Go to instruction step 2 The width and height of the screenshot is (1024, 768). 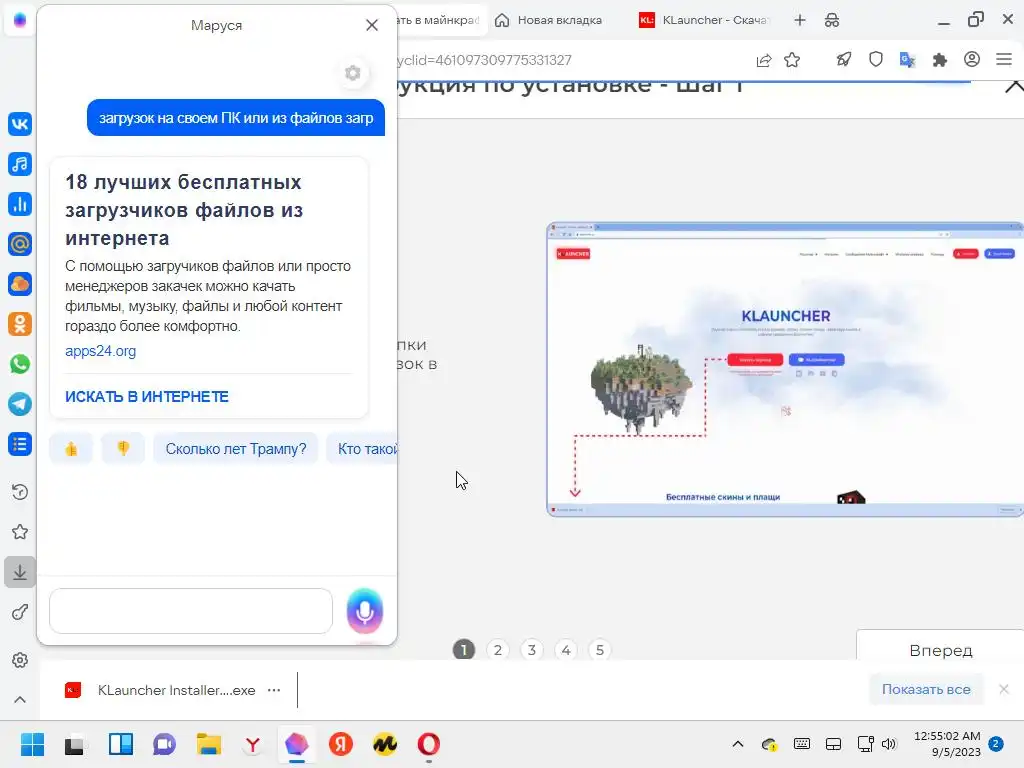tap(498, 650)
